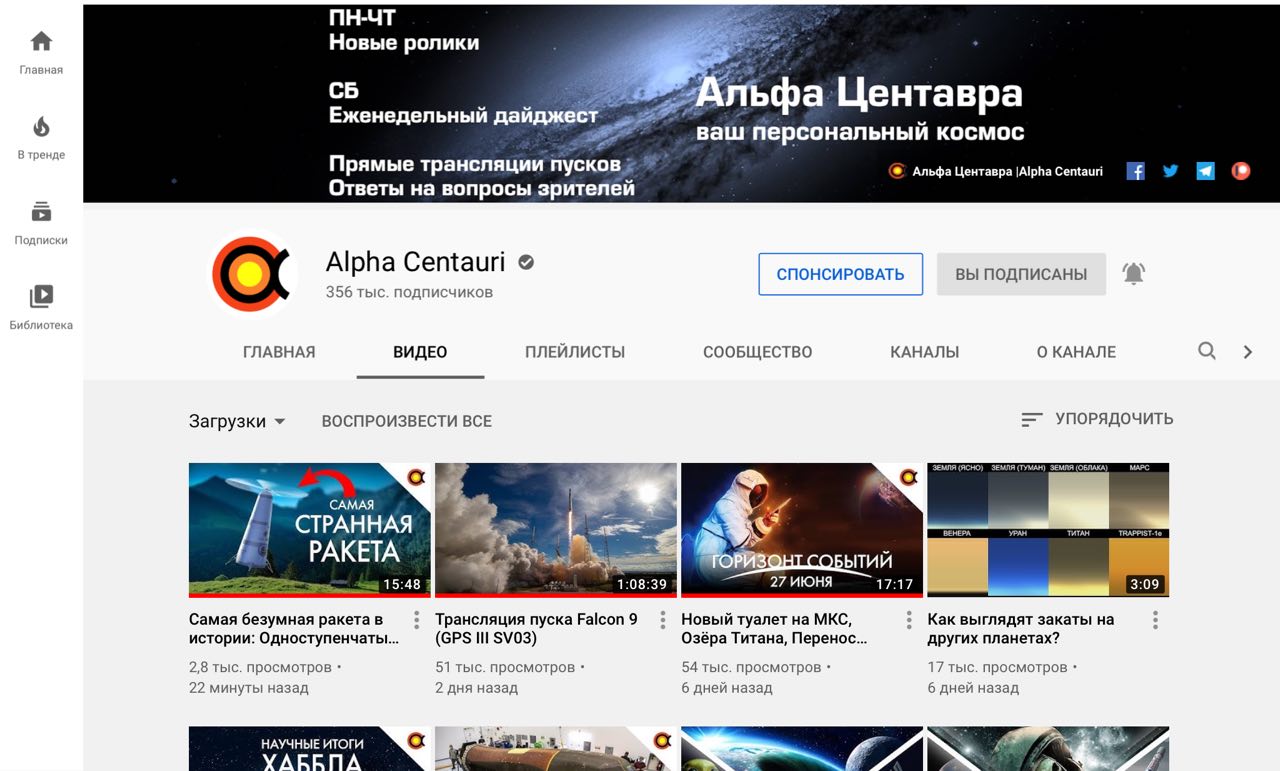Open the О канале tab
The height and width of the screenshot is (771, 1280).
pos(1076,352)
